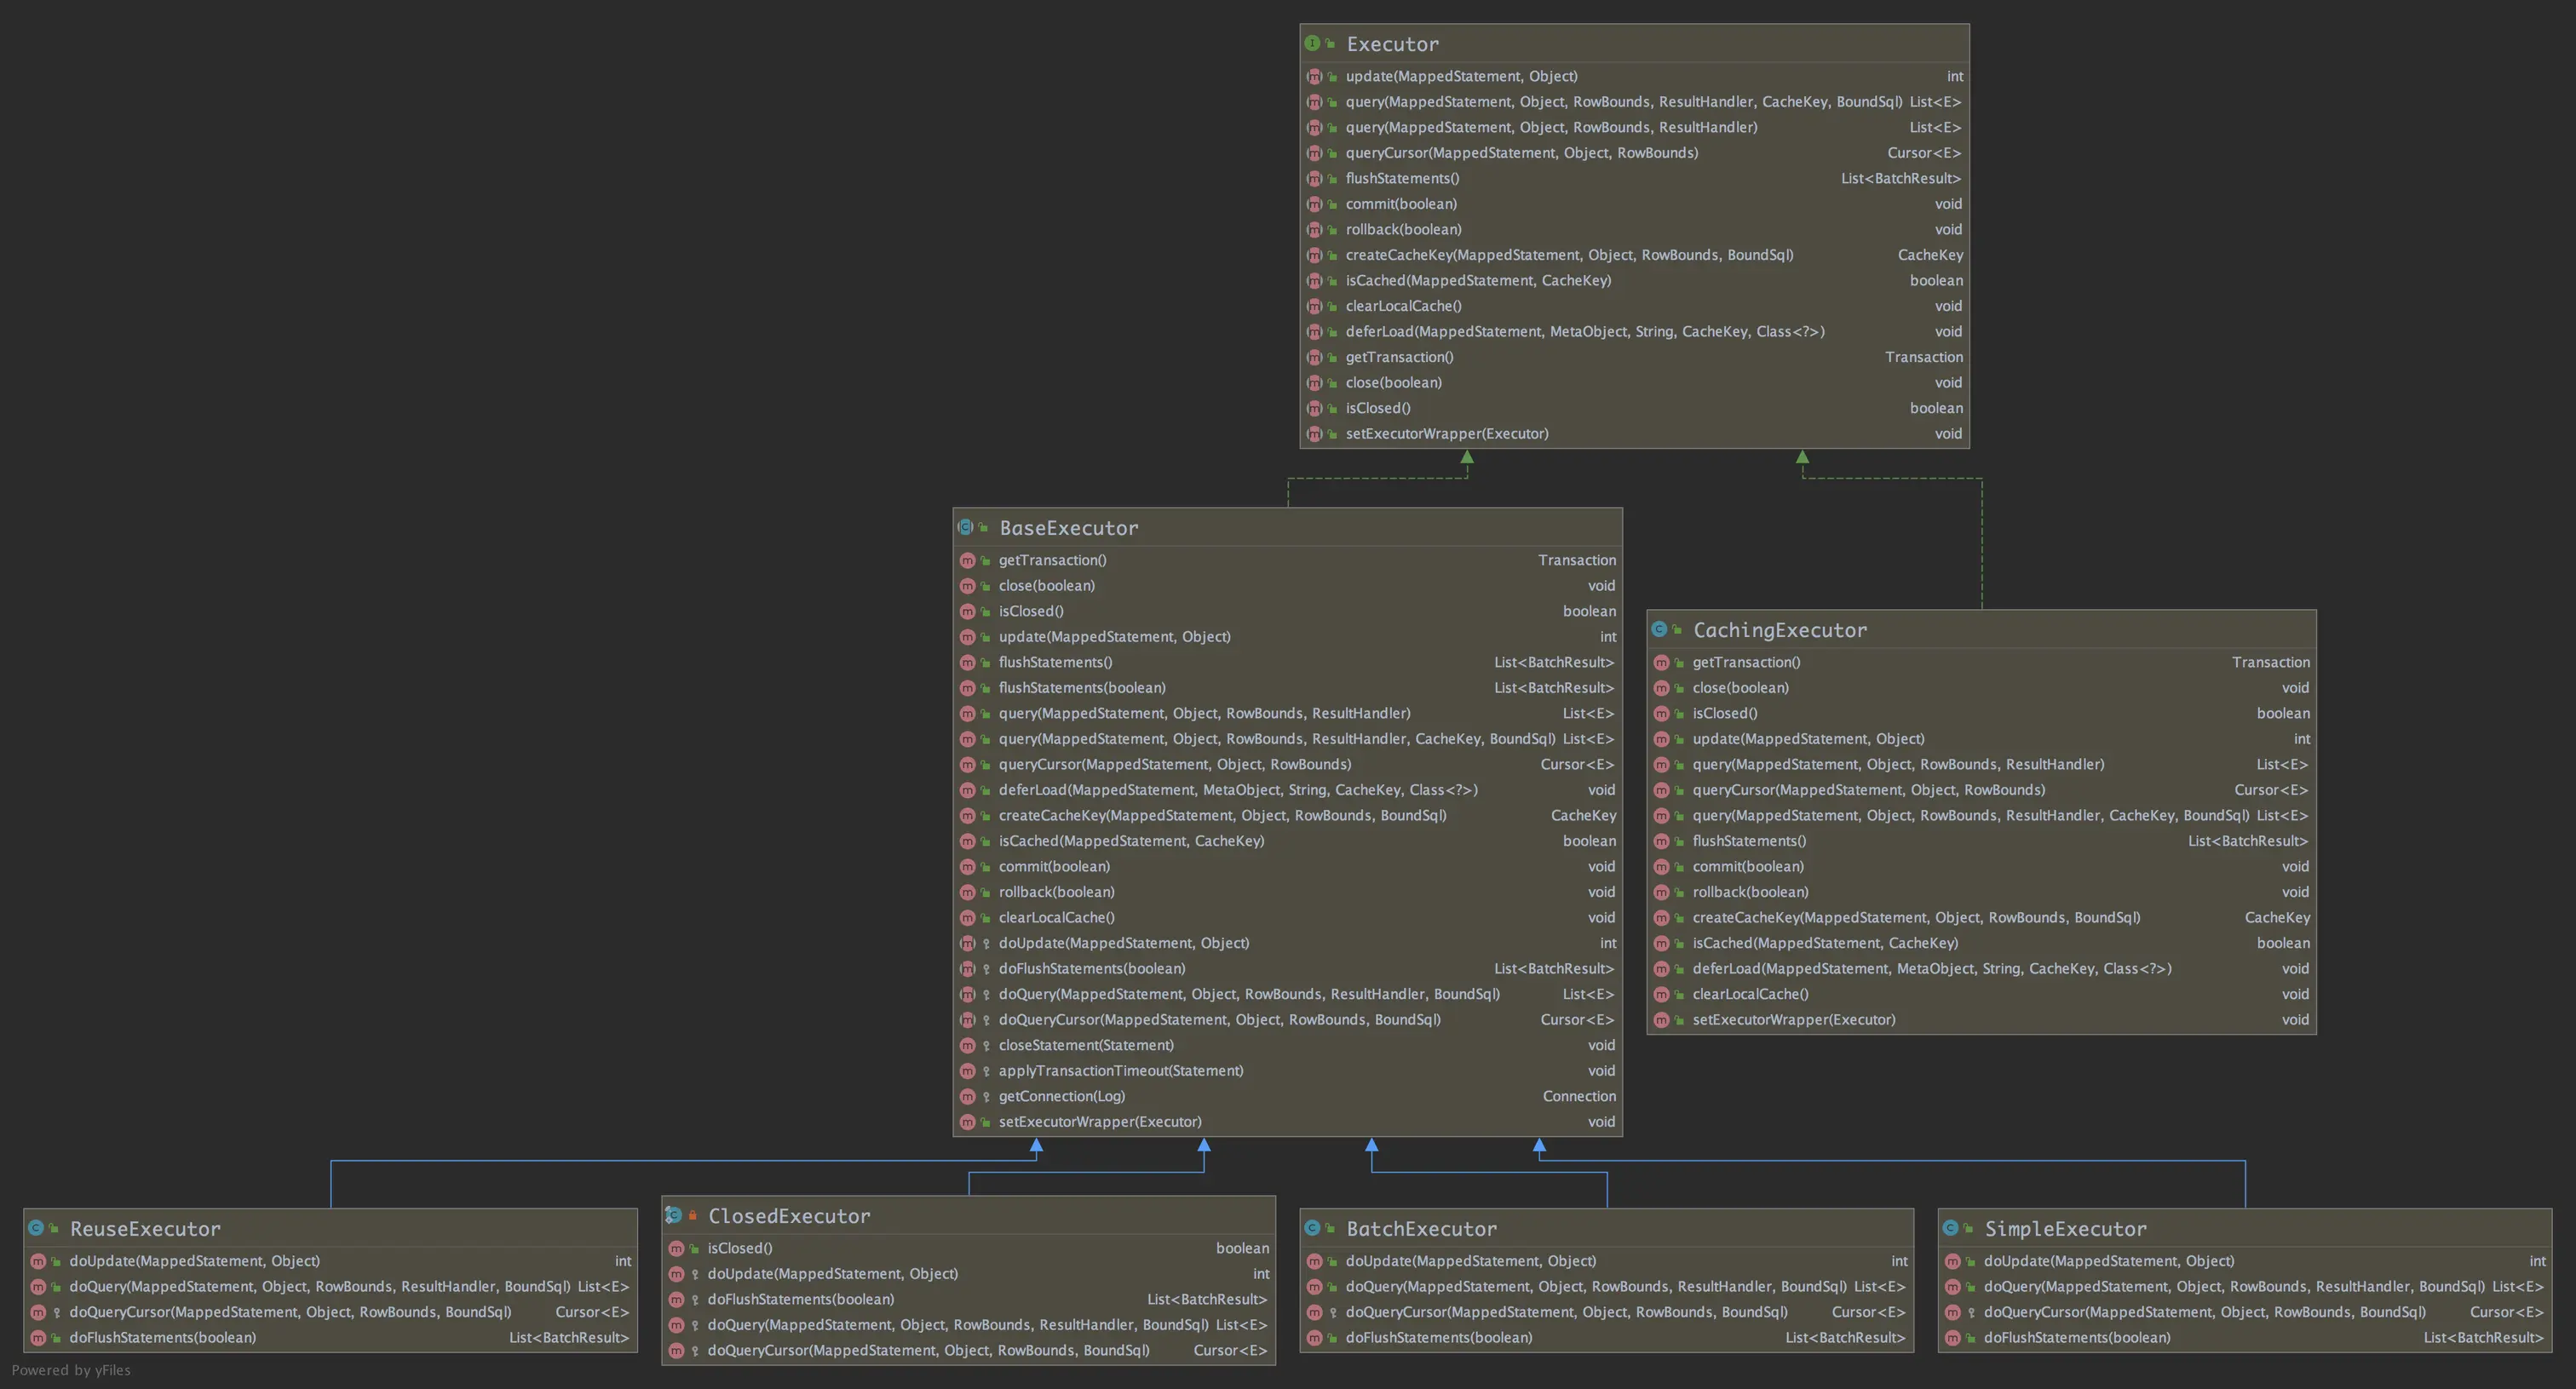2576x1389 pixels.
Task: Select doUpdate method in SimpleExecutor
Action: point(2108,1261)
